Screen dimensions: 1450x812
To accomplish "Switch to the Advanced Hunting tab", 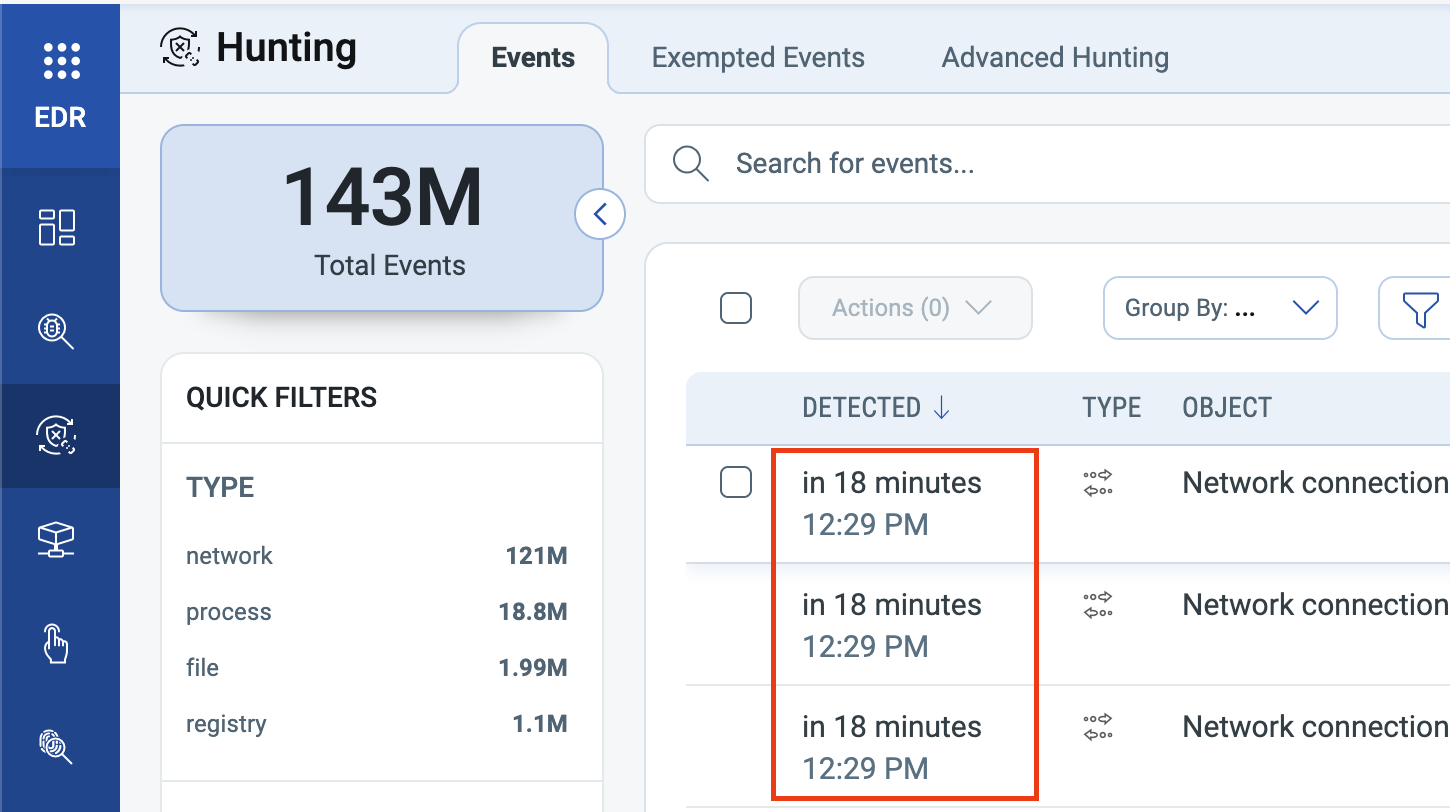I will point(1055,58).
